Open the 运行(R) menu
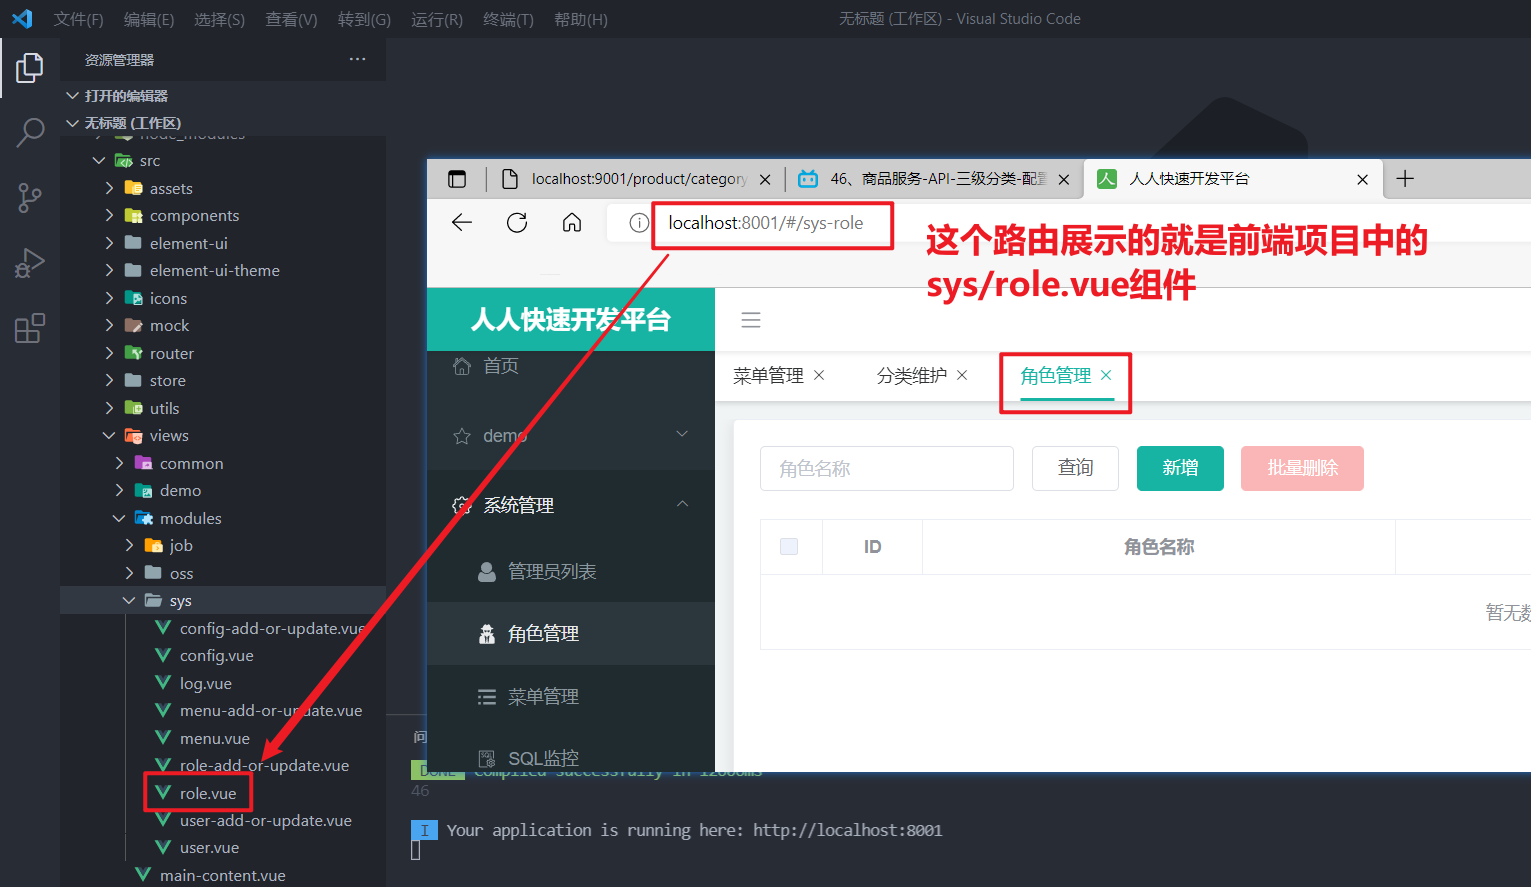 click(x=437, y=20)
